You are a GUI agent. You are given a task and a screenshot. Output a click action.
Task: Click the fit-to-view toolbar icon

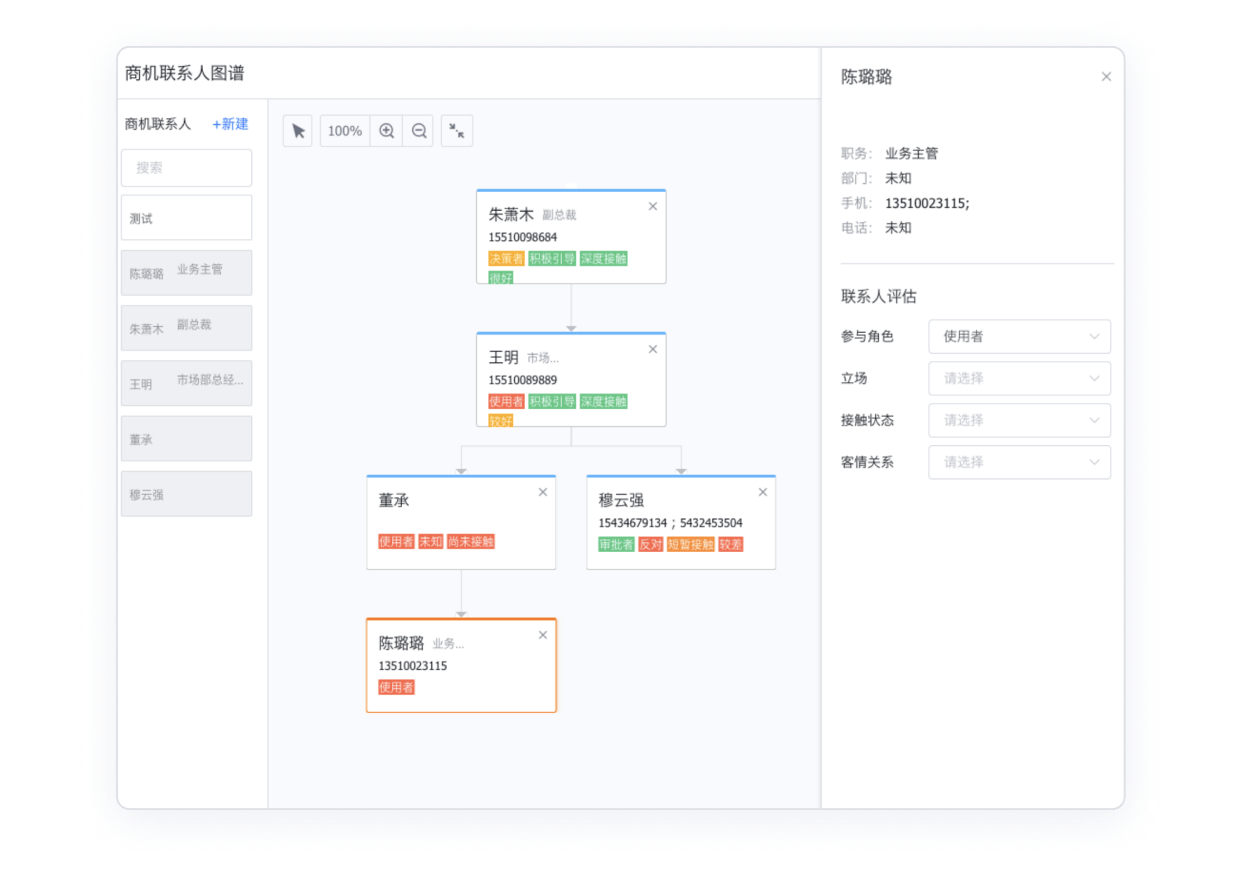(456, 131)
